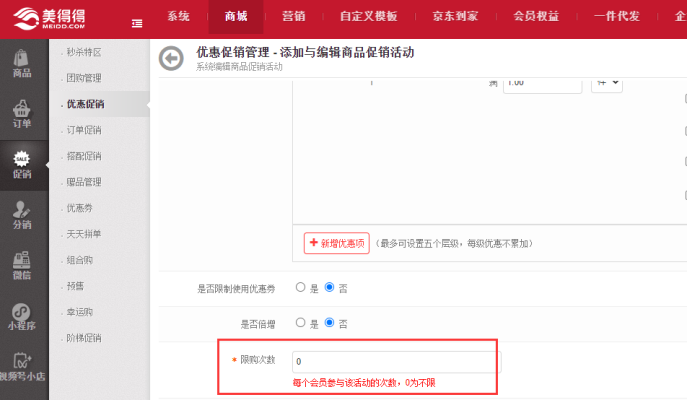This screenshot has width=688, height=400.
Task: Open the 营销 top menu
Action: [294, 17]
